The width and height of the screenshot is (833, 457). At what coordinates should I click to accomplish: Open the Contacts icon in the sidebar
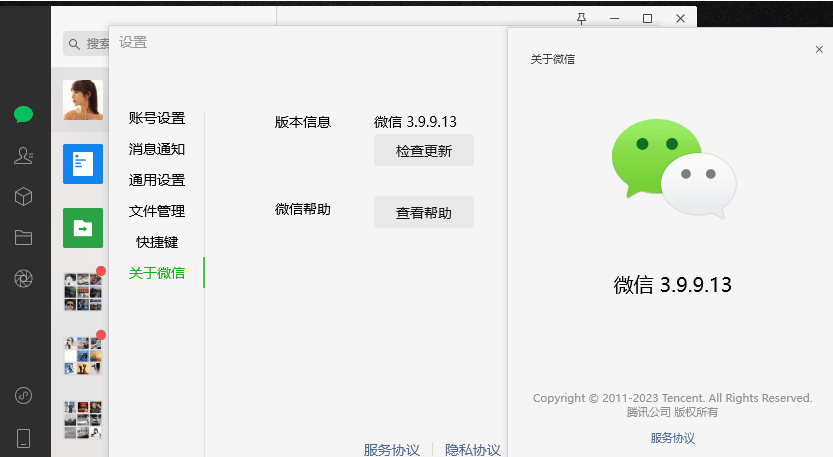click(x=23, y=155)
